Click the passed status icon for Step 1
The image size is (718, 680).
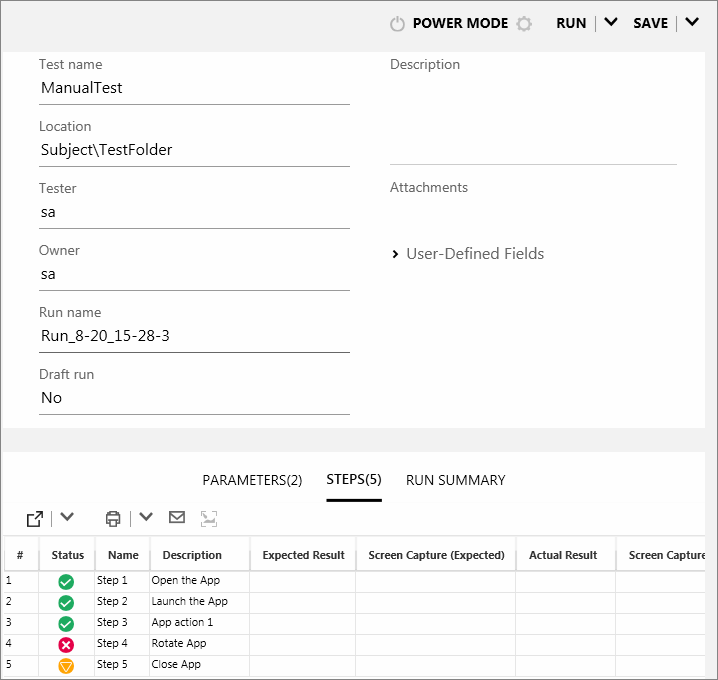point(66,581)
